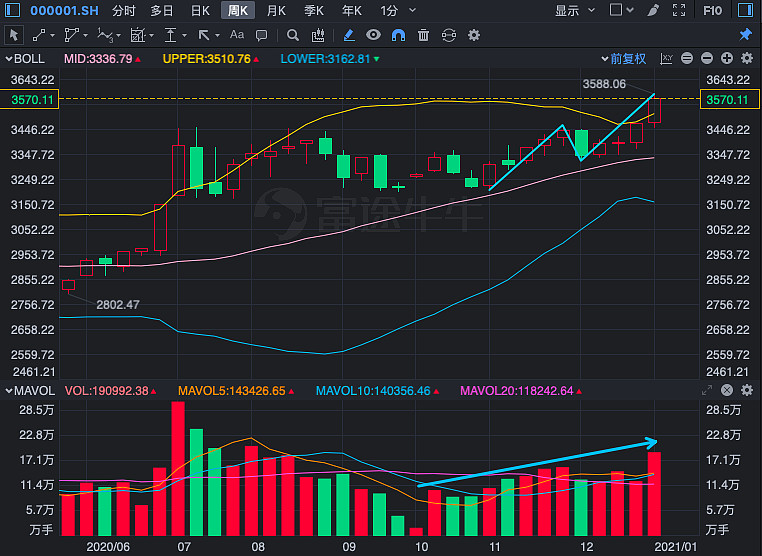The width and height of the screenshot is (762, 556).
Task: Click the MAVOL5:143426.65 label
Action: point(232,391)
